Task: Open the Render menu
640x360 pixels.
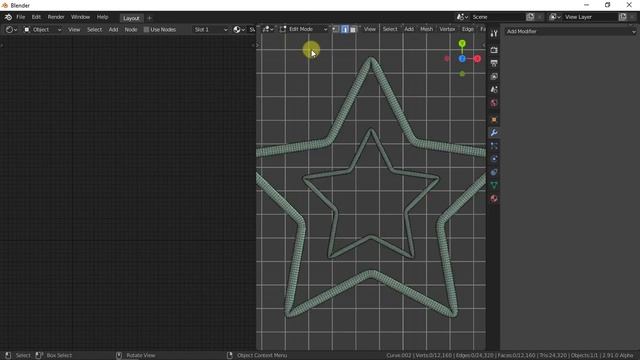Action: click(56, 17)
